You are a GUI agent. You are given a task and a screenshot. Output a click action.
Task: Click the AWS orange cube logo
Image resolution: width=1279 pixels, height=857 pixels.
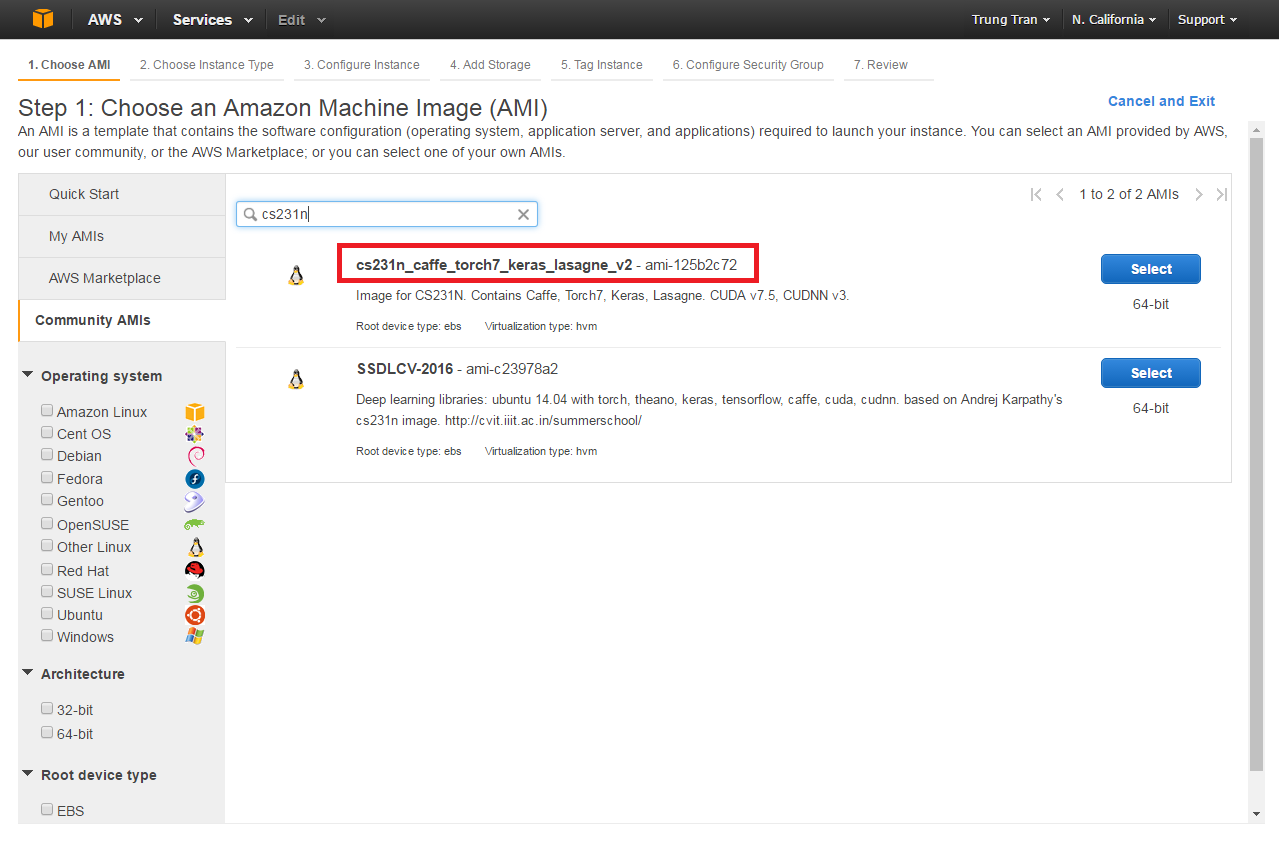[43, 19]
